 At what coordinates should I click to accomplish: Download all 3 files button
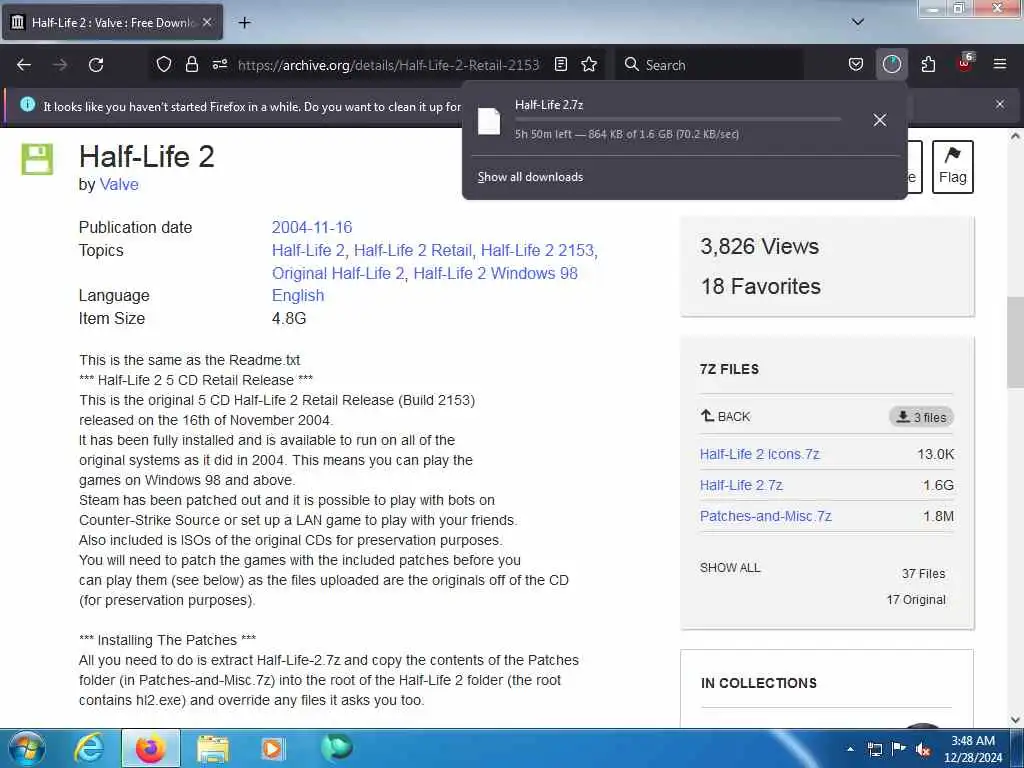click(x=921, y=417)
